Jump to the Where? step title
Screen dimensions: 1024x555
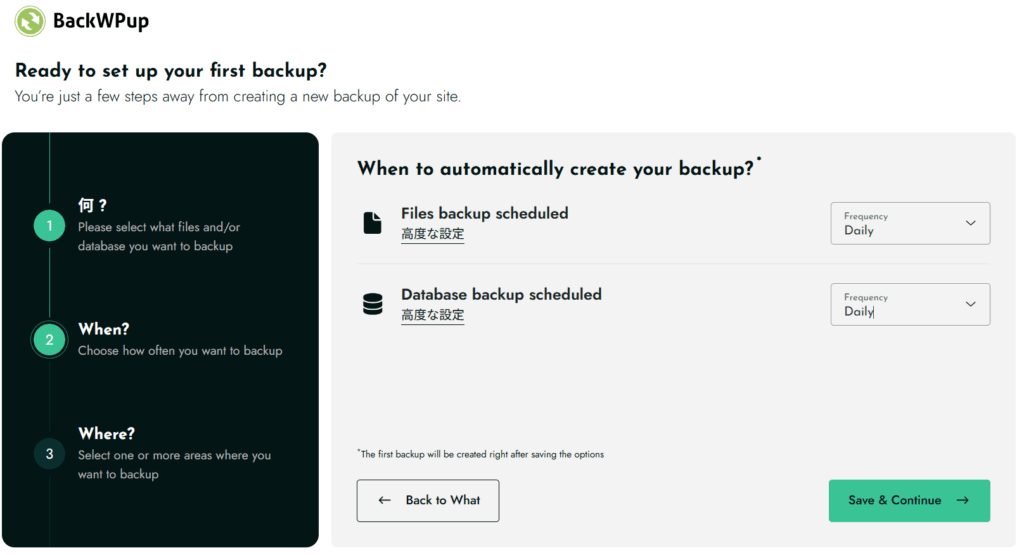[x=106, y=434]
